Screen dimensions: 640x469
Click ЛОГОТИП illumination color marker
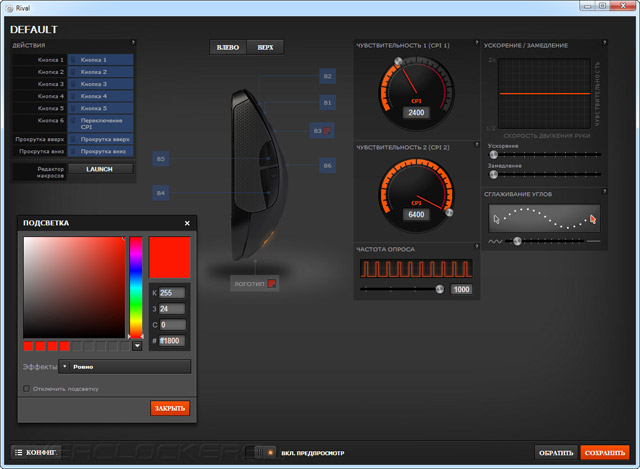[254, 284]
